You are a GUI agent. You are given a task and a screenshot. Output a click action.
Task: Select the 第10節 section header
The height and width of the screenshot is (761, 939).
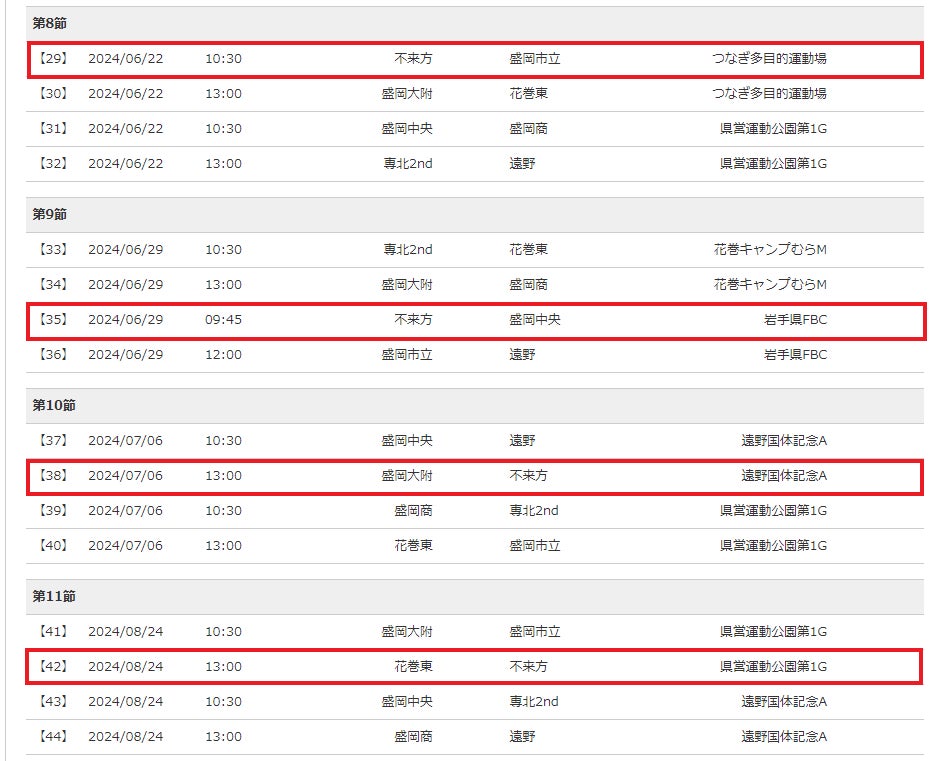pyautogui.click(x=53, y=405)
